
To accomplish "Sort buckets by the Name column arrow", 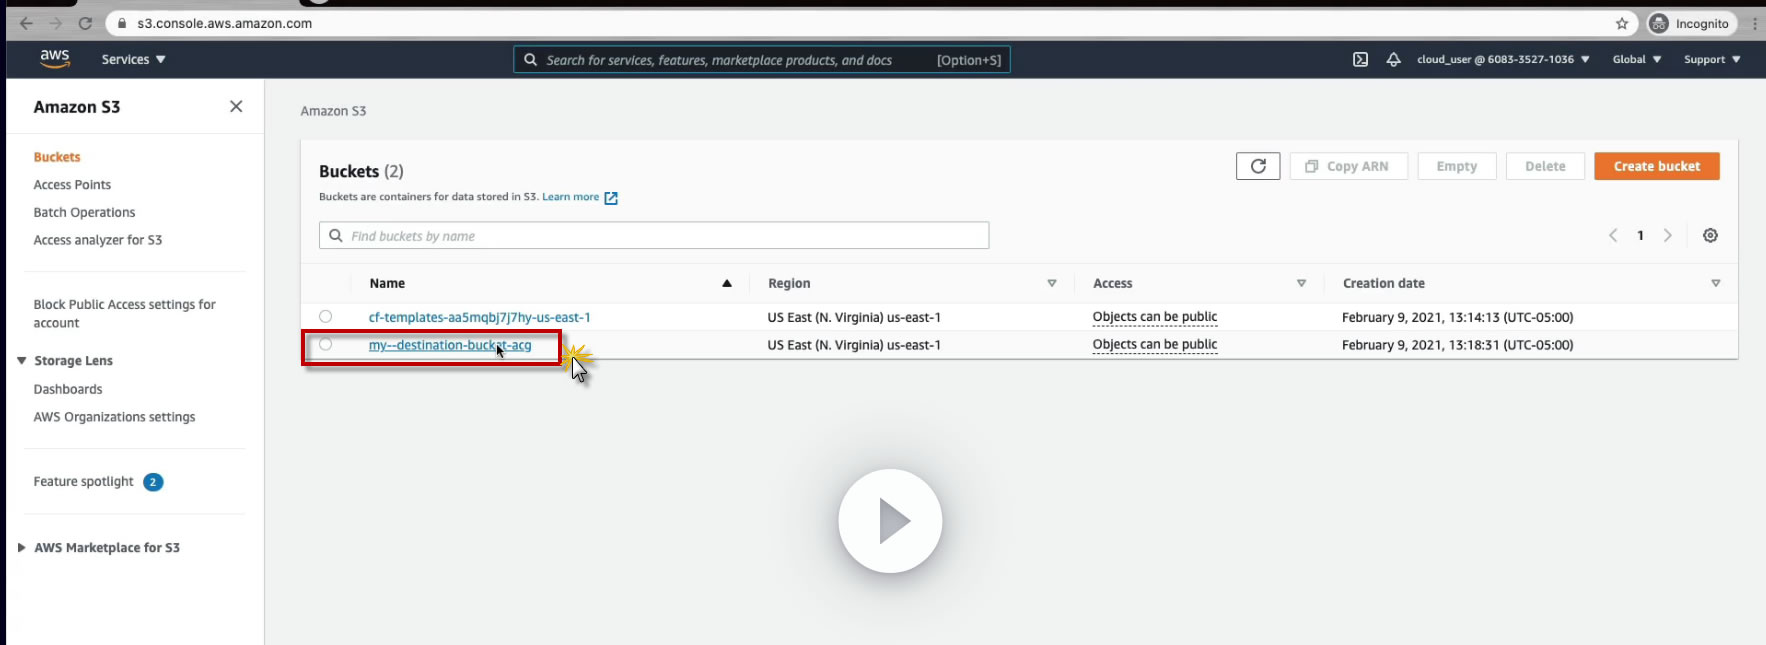I will click(727, 283).
